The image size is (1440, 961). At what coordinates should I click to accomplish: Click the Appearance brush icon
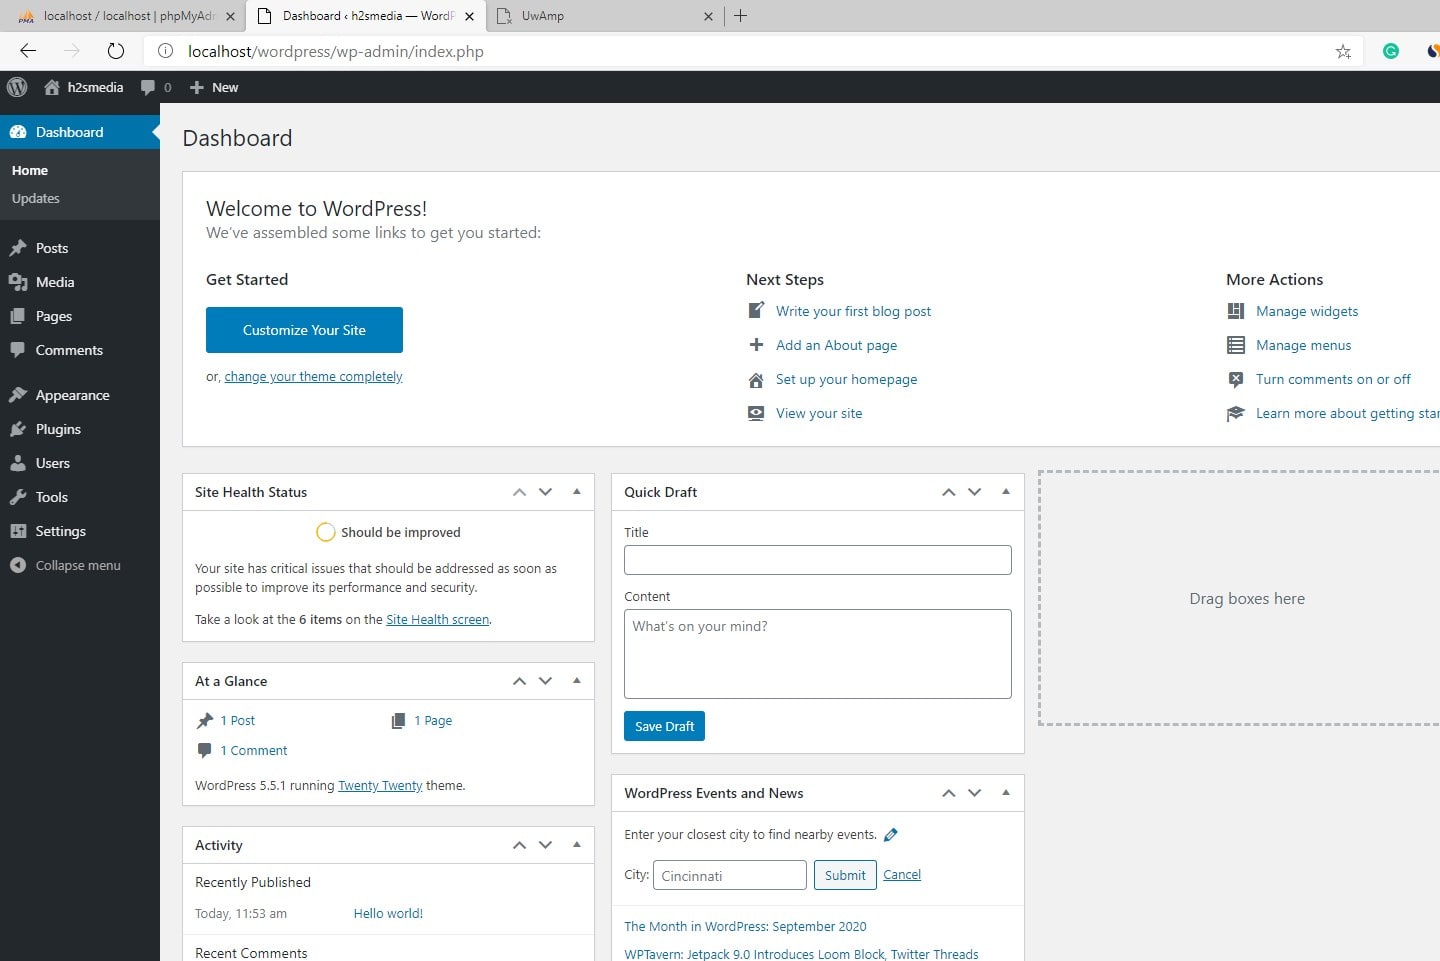point(18,395)
